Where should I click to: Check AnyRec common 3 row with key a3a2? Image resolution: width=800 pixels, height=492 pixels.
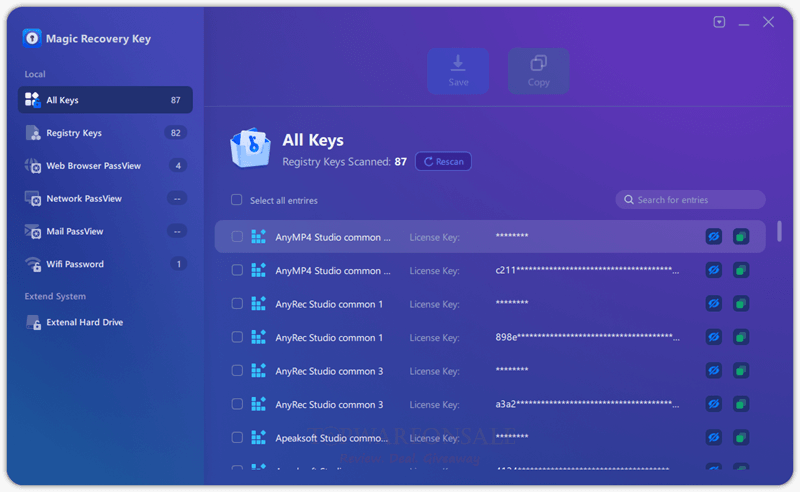point(237,404)
